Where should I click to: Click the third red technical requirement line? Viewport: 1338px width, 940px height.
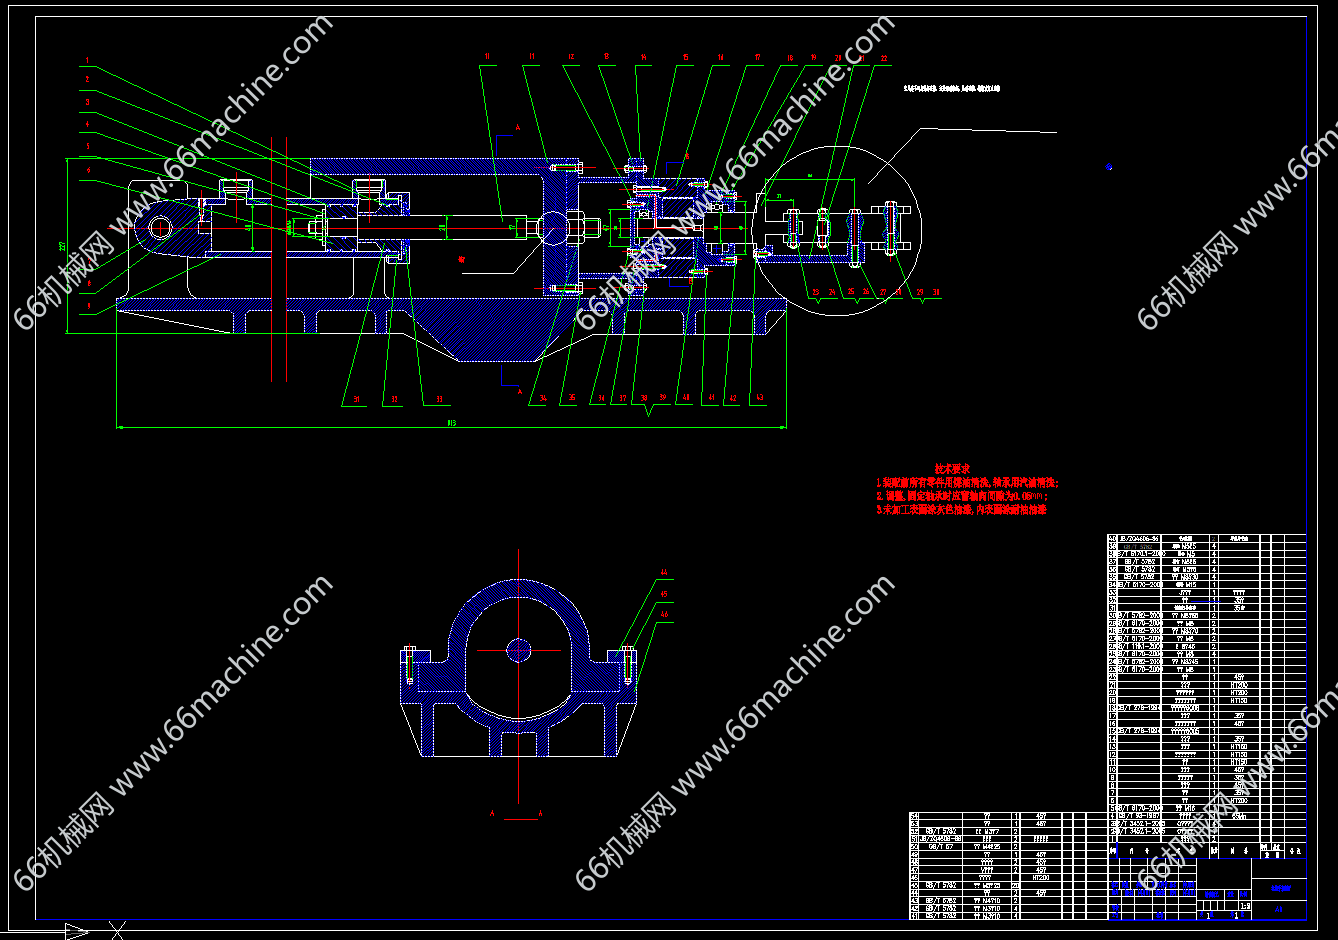(960, 510)
